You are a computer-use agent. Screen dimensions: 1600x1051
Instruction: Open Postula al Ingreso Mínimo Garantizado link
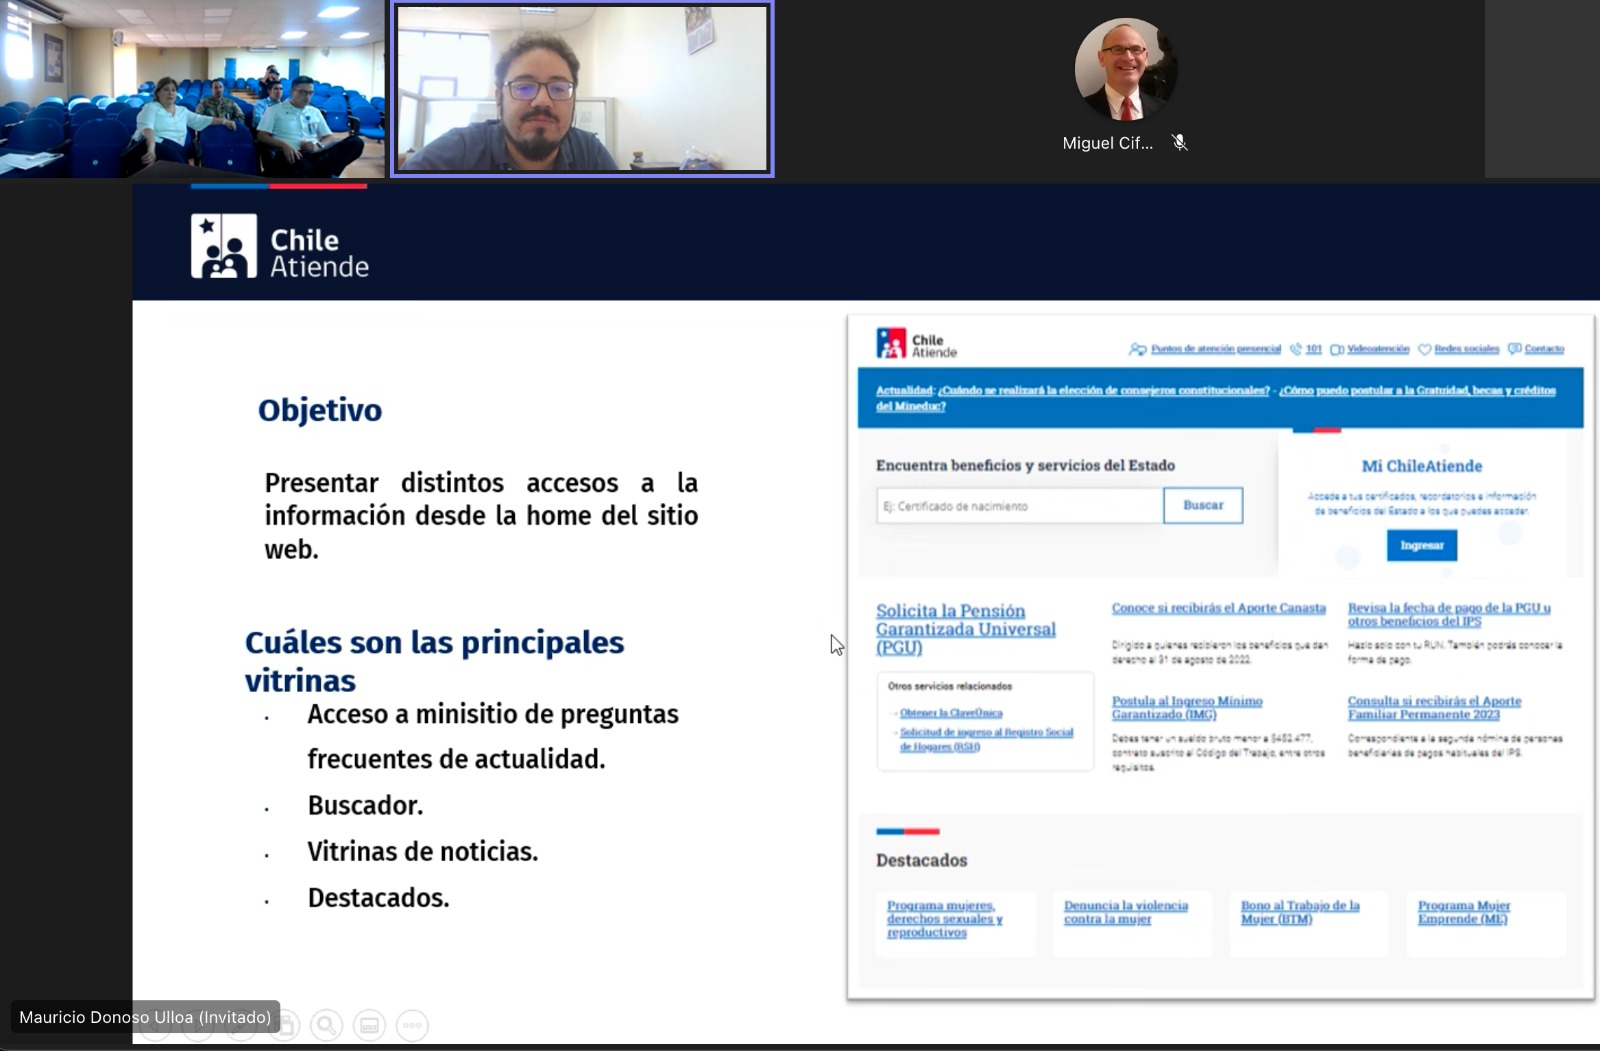1187,707
